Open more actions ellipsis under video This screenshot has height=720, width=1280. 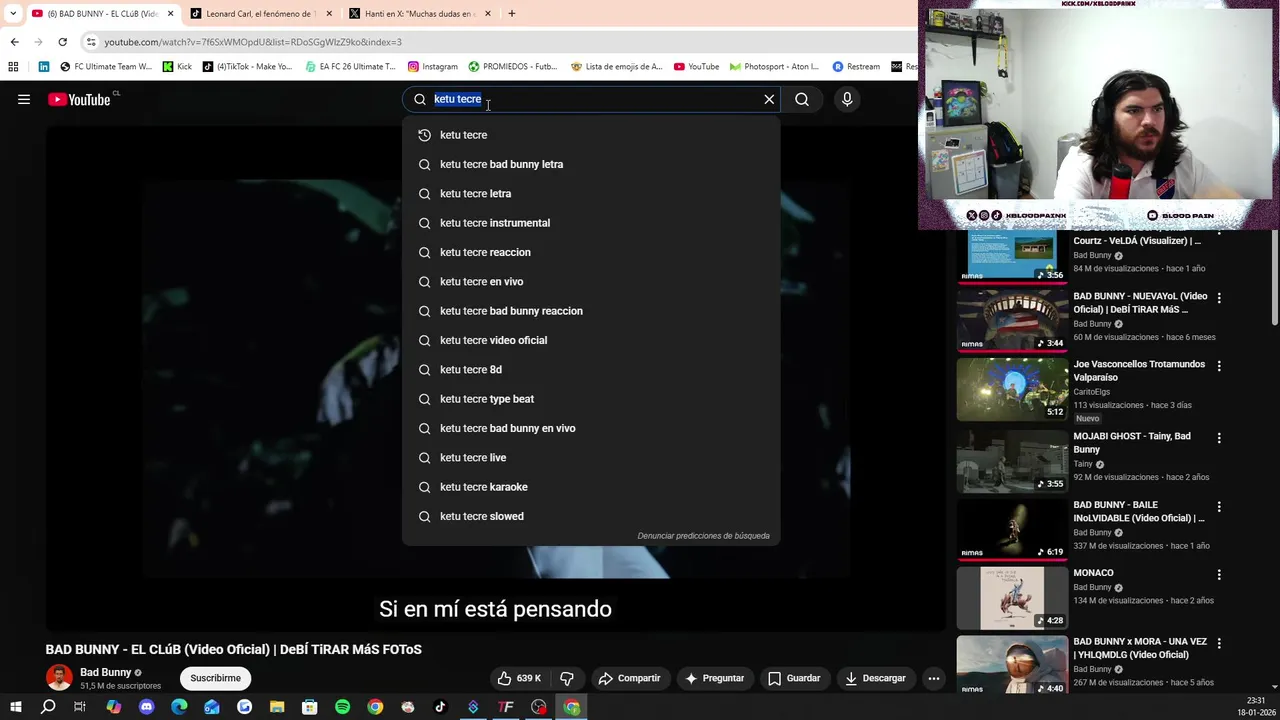point(934,678)
